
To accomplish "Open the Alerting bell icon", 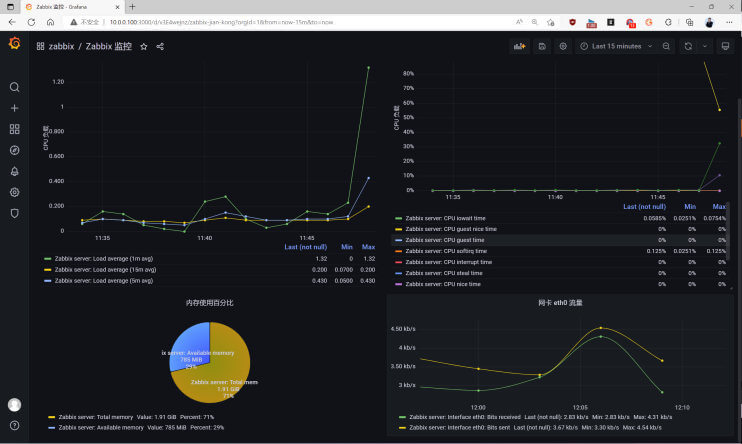I will click(x=15, y=171).
